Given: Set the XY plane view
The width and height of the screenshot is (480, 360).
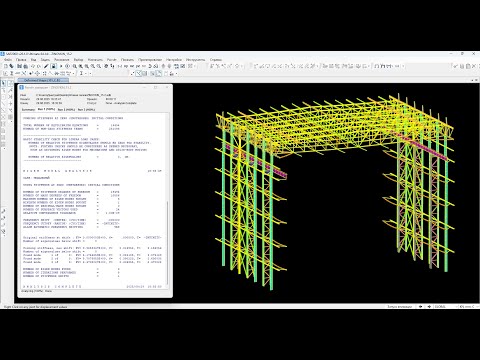Looking at the screenshot, I should pyautogui.click(x=126, y=66).
